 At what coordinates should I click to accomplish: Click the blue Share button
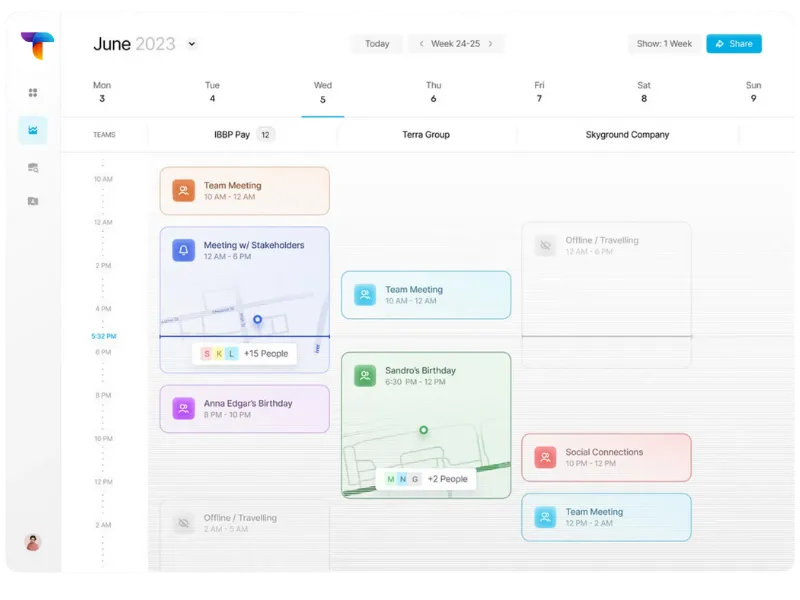(734, 44)
